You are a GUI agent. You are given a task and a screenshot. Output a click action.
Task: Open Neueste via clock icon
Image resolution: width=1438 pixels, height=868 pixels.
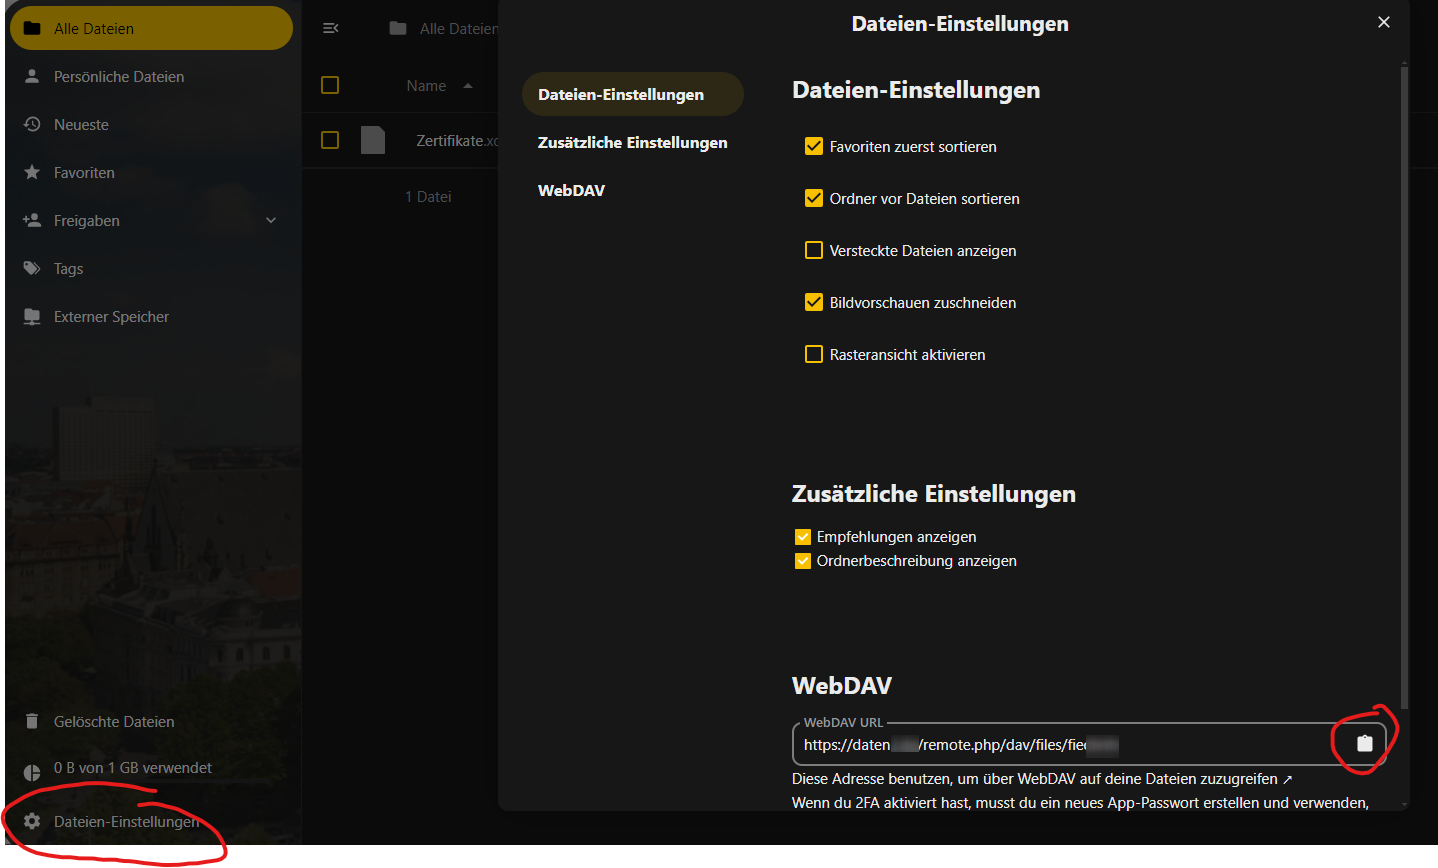pos(32,125)
